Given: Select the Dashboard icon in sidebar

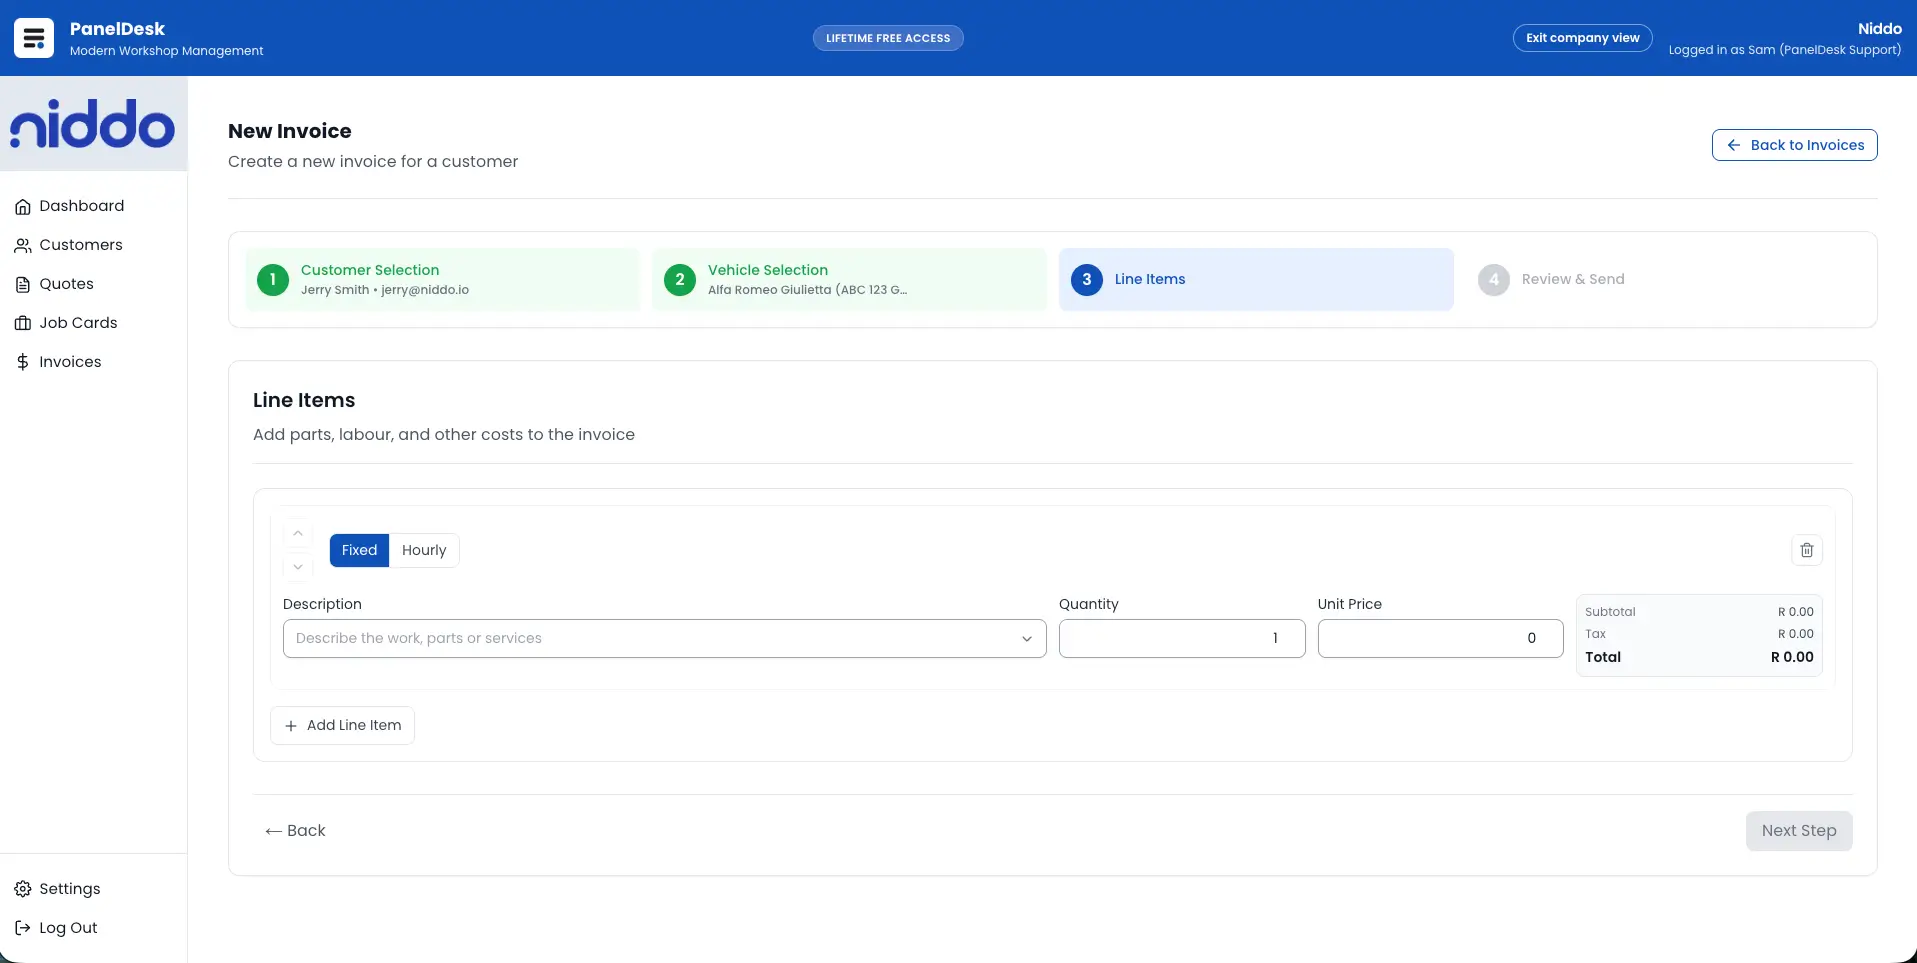Looking at the screenshot, I should [x=23, y=206].
